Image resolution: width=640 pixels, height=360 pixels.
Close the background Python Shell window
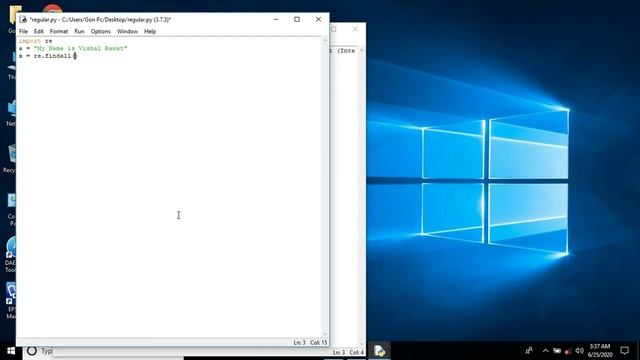tap(355, 29)
